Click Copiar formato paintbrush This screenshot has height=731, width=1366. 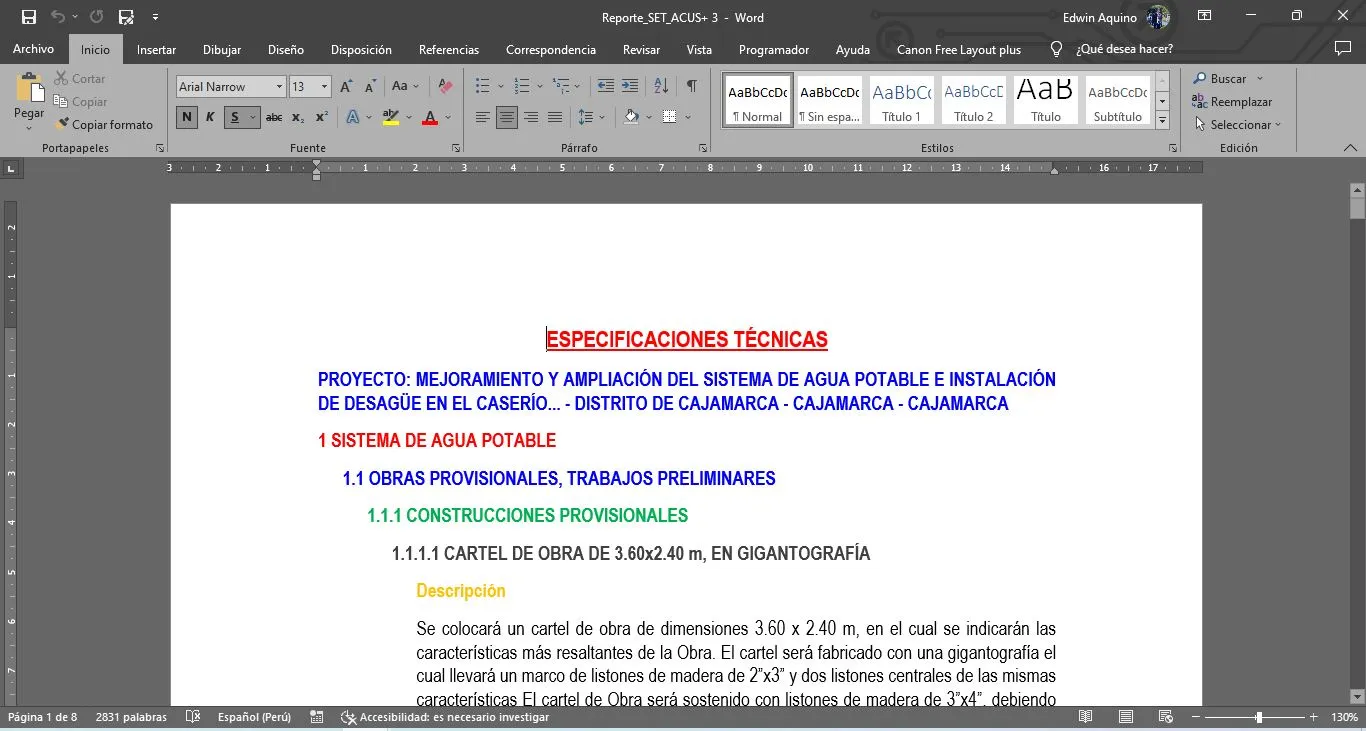[x=105, y=125]
